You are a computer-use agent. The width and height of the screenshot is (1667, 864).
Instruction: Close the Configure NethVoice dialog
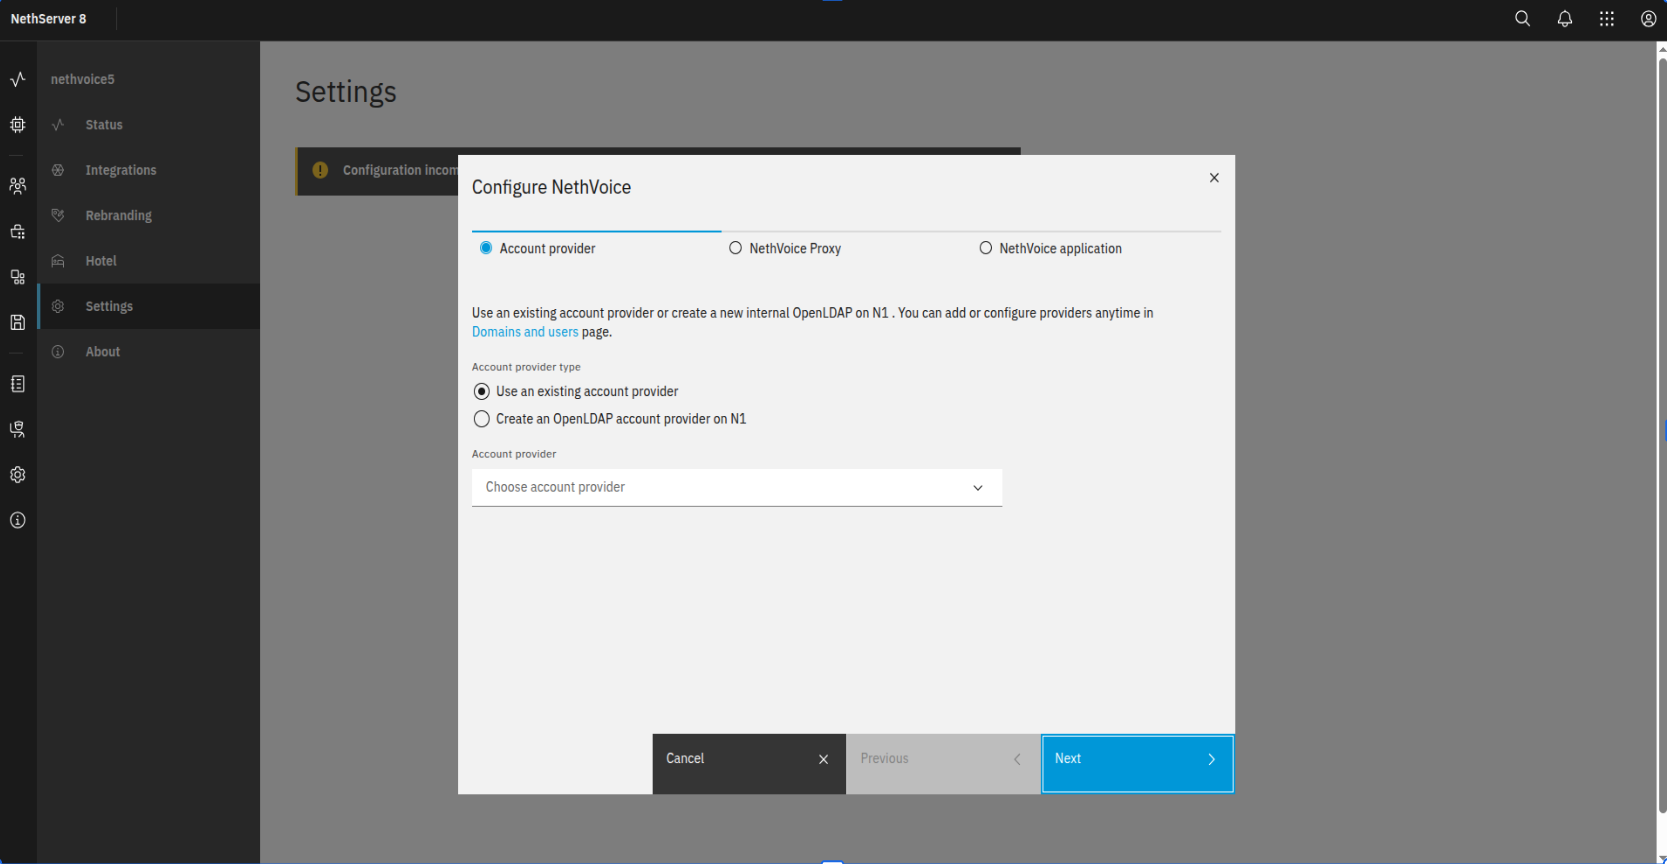tap(1214, 178)
